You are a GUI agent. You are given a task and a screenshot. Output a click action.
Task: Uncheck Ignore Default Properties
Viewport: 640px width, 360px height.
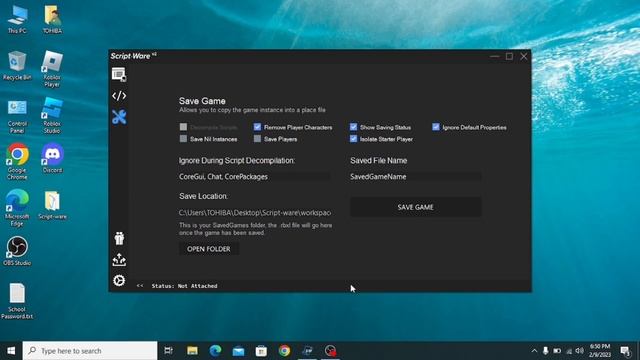click(436, 127)
